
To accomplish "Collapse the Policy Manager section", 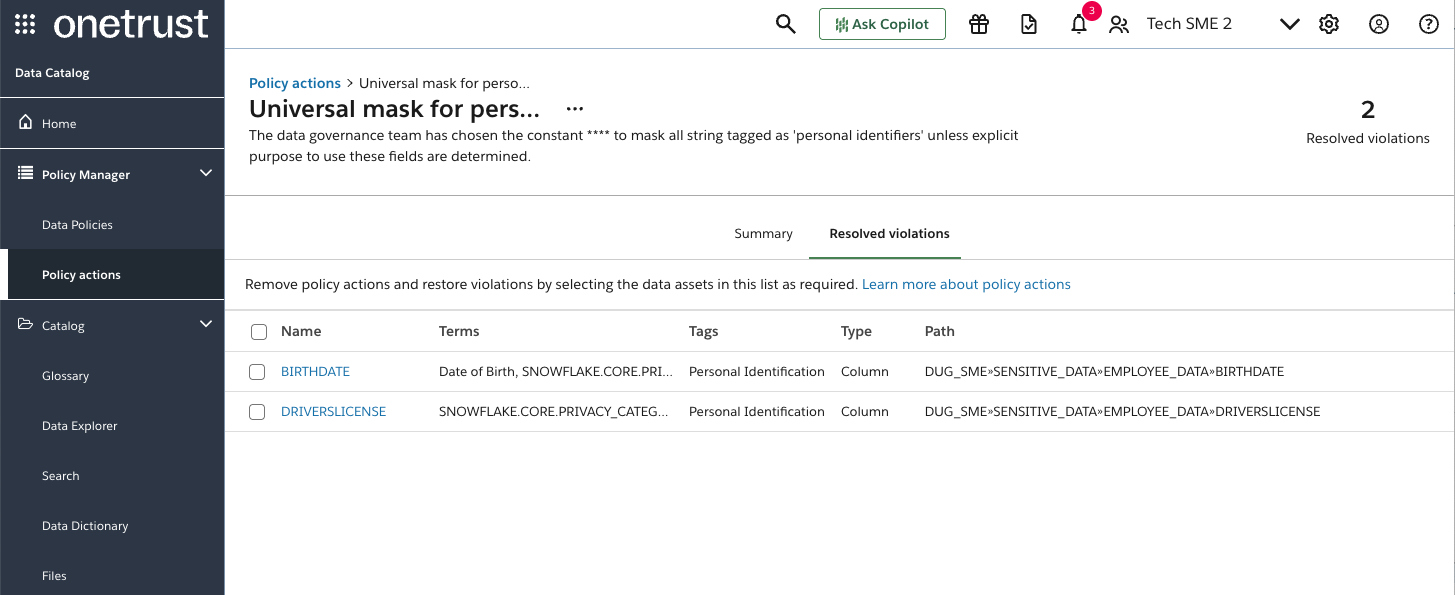I will 205,173.
